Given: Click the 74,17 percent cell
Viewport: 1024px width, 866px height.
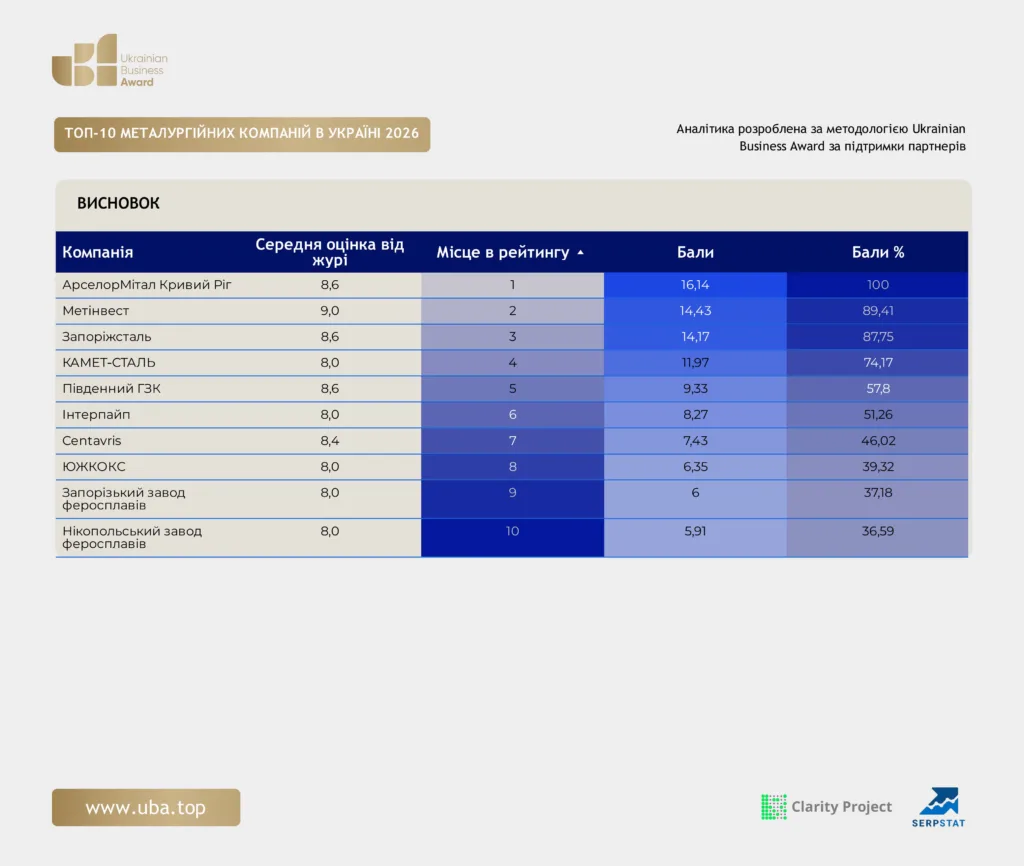Looking at the screenshot, I should 878,362.
